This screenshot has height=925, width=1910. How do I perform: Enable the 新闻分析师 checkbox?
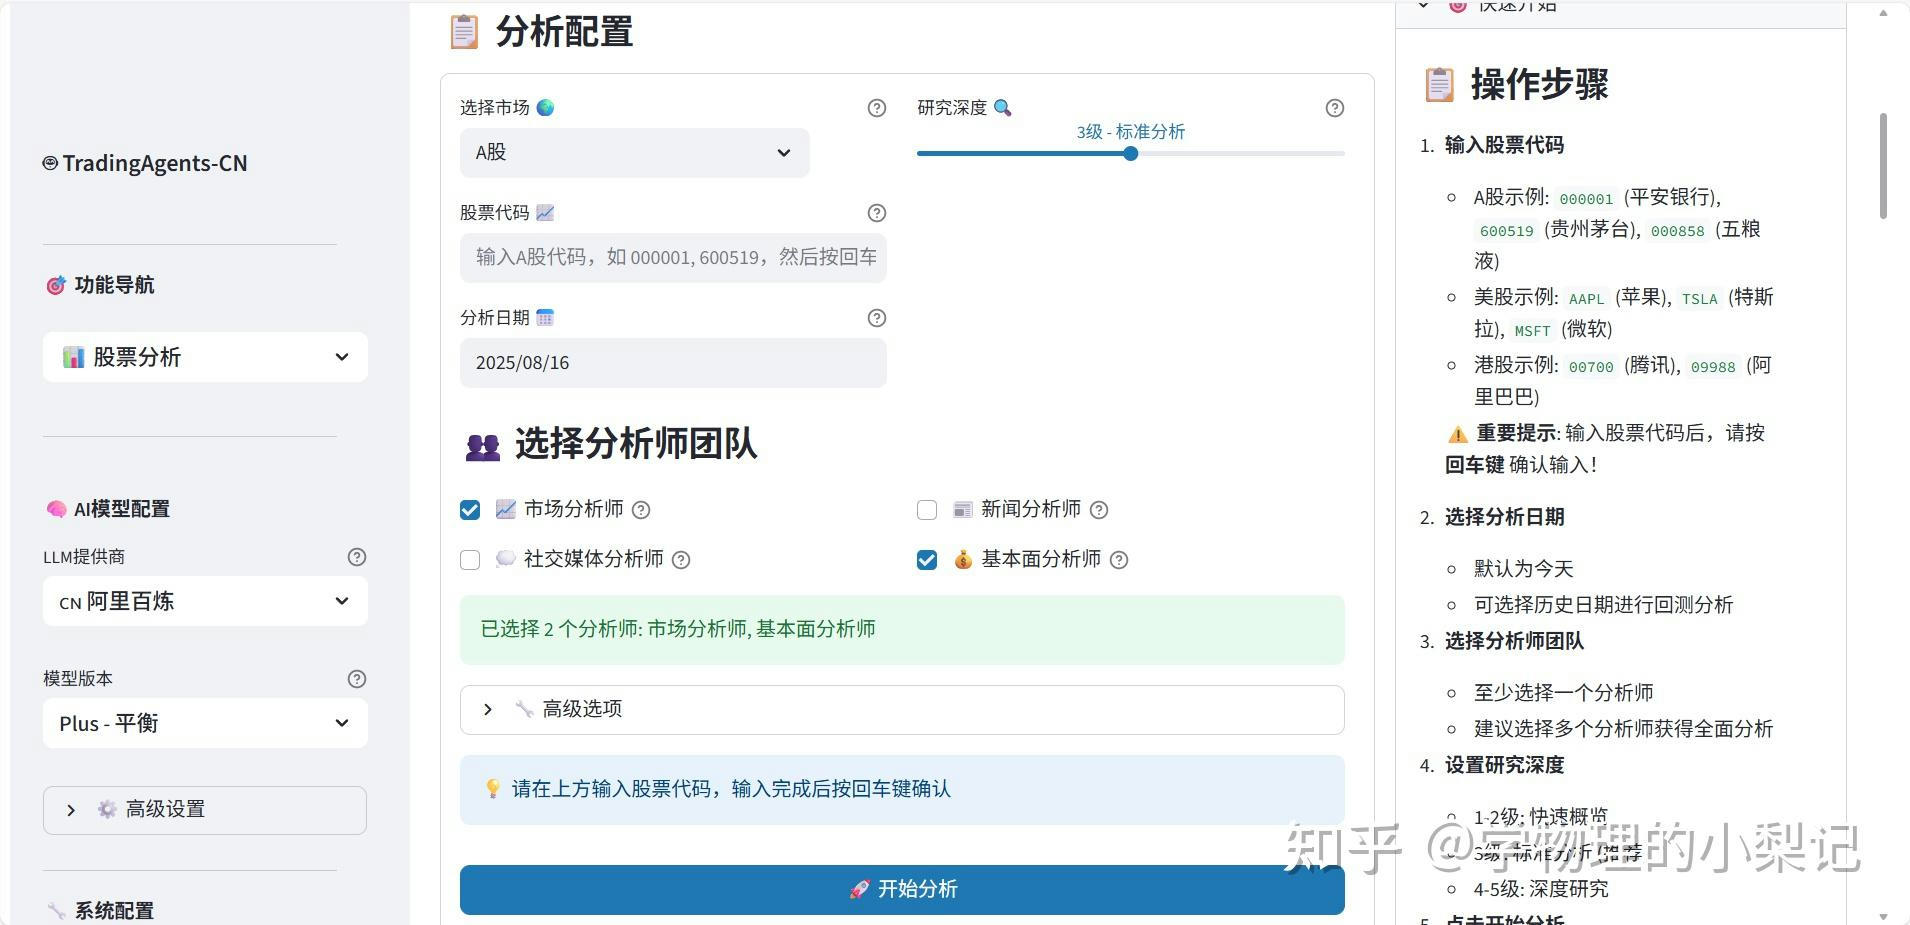927,510
